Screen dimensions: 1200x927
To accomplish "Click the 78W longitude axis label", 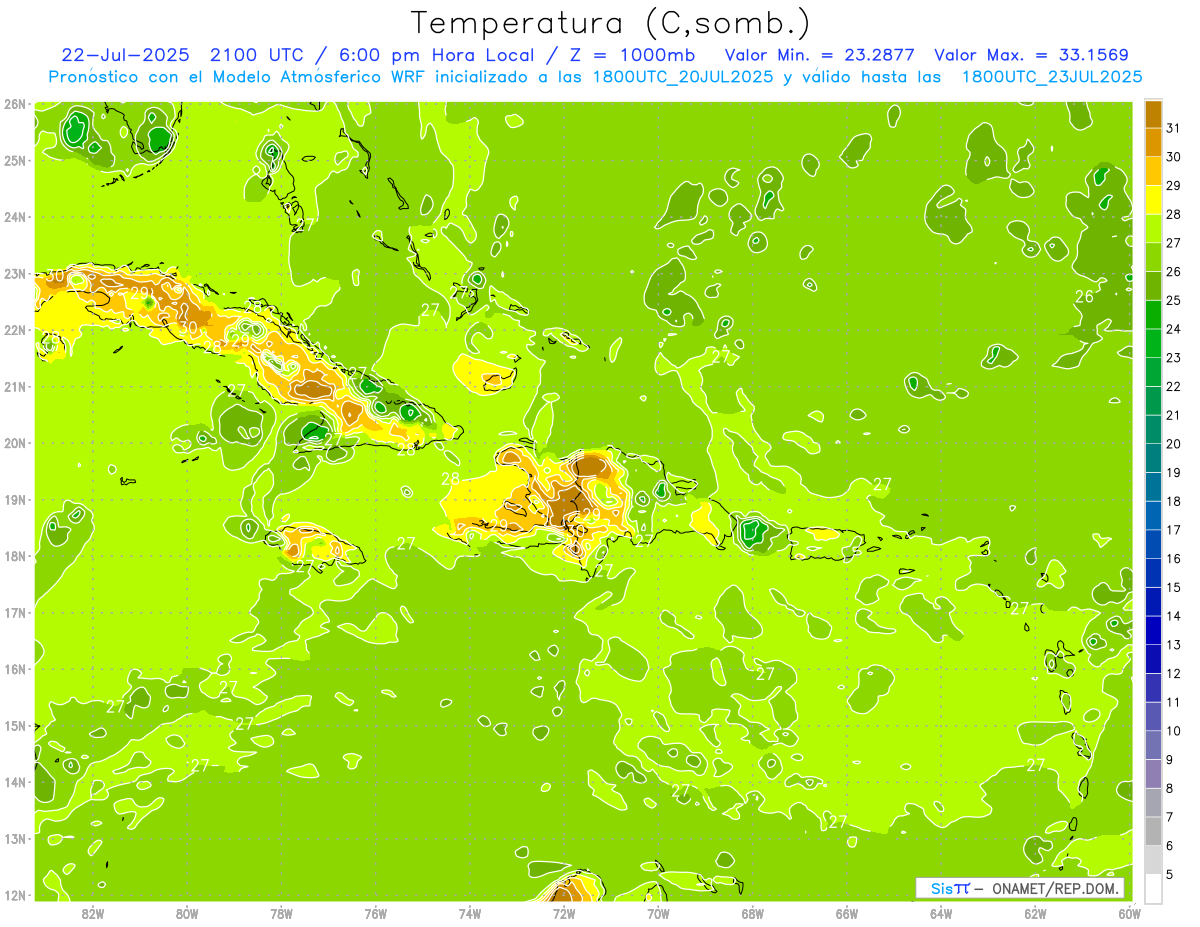I will point(281,913).
